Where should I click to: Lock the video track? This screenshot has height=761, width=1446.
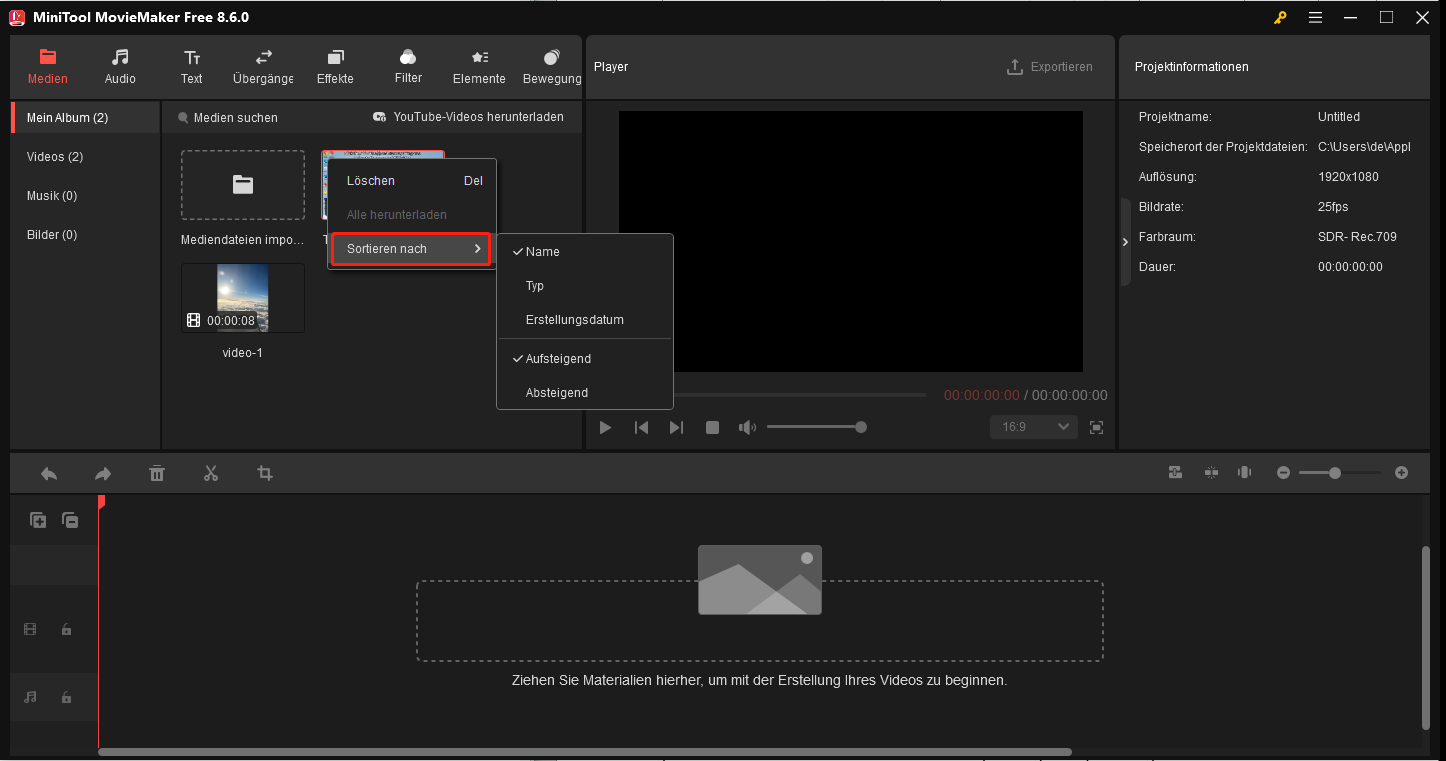[66, 629]
